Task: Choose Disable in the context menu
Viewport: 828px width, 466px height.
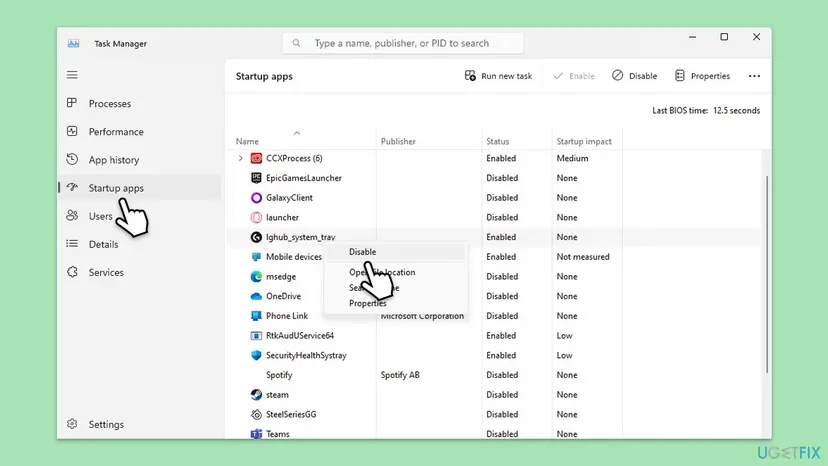Action: (x=363, y=252)
